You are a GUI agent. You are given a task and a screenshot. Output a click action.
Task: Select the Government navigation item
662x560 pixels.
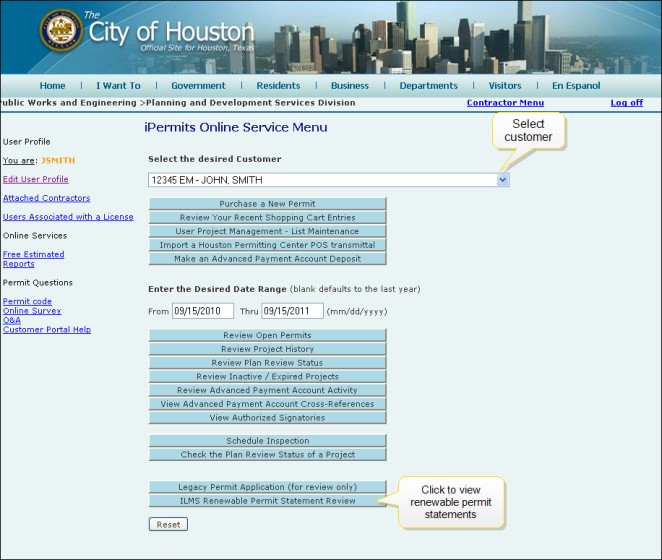coord(198,86)
